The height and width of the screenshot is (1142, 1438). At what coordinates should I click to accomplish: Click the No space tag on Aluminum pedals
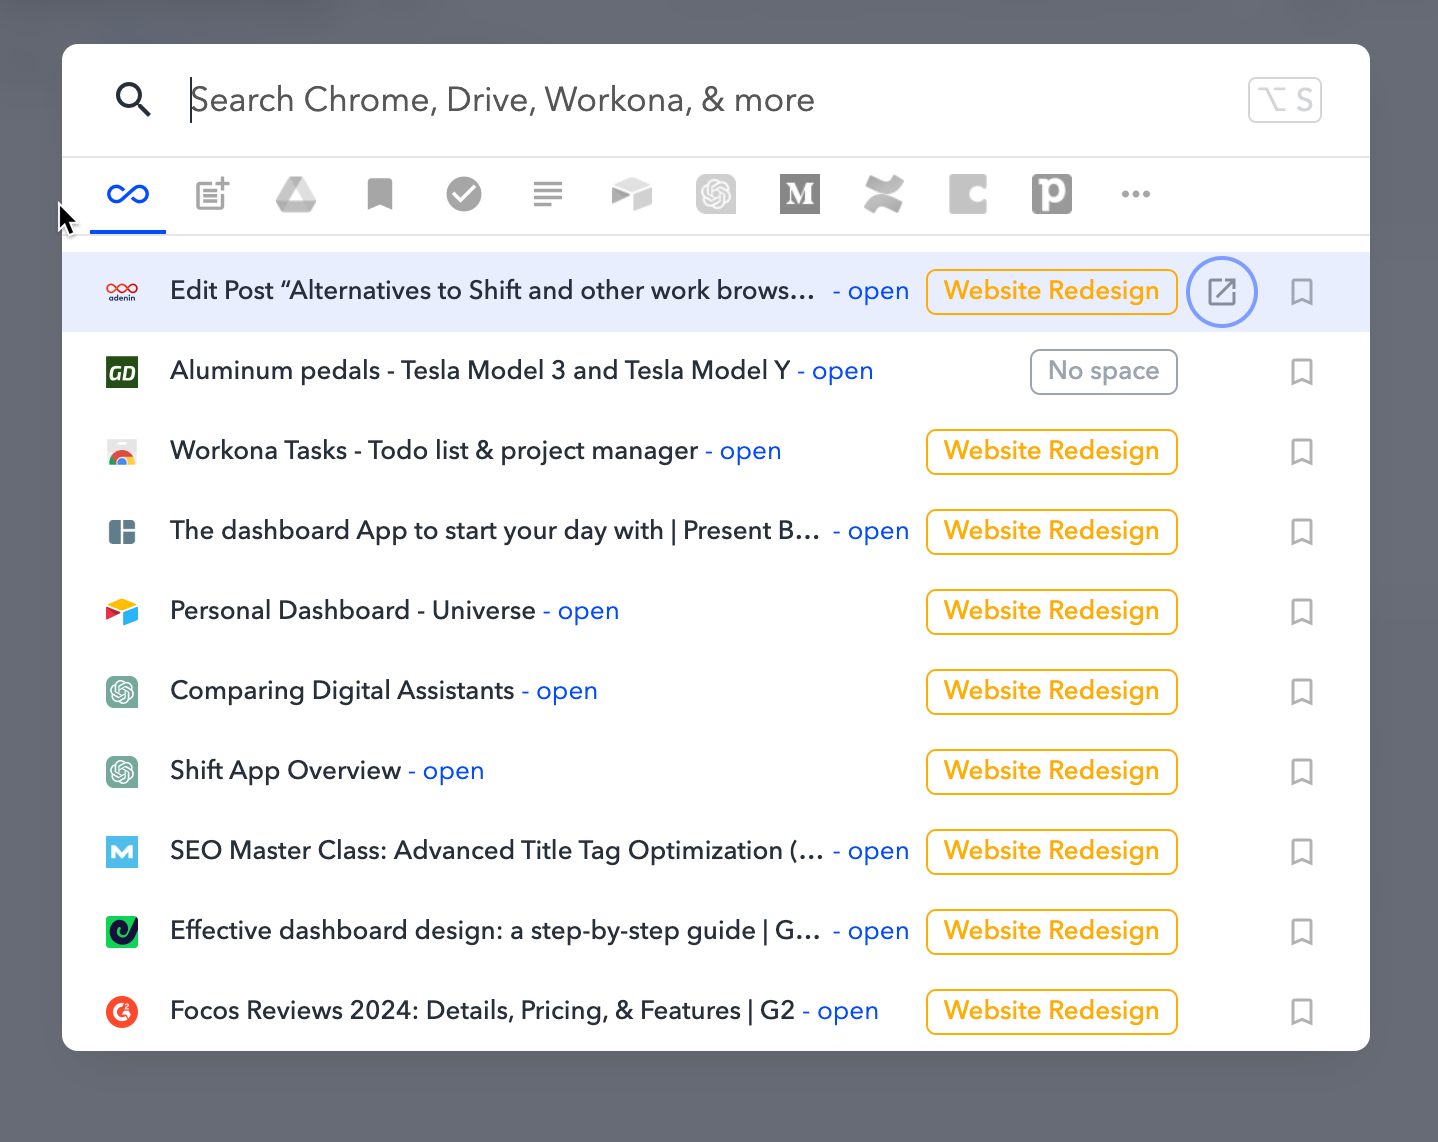pyautogui.click(x=1104, y=372)
